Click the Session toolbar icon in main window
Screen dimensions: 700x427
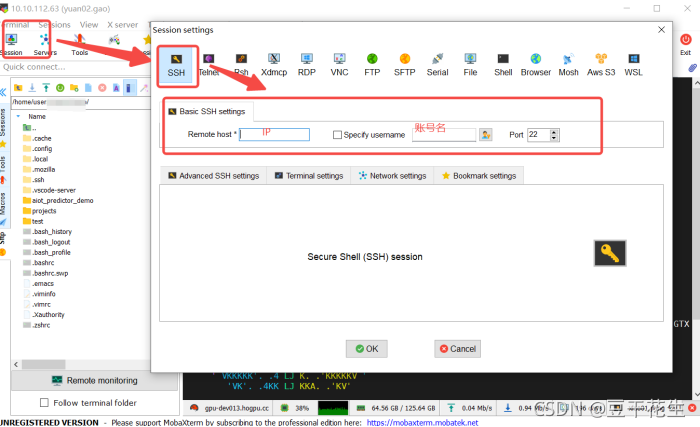click(x=12, y=45)
